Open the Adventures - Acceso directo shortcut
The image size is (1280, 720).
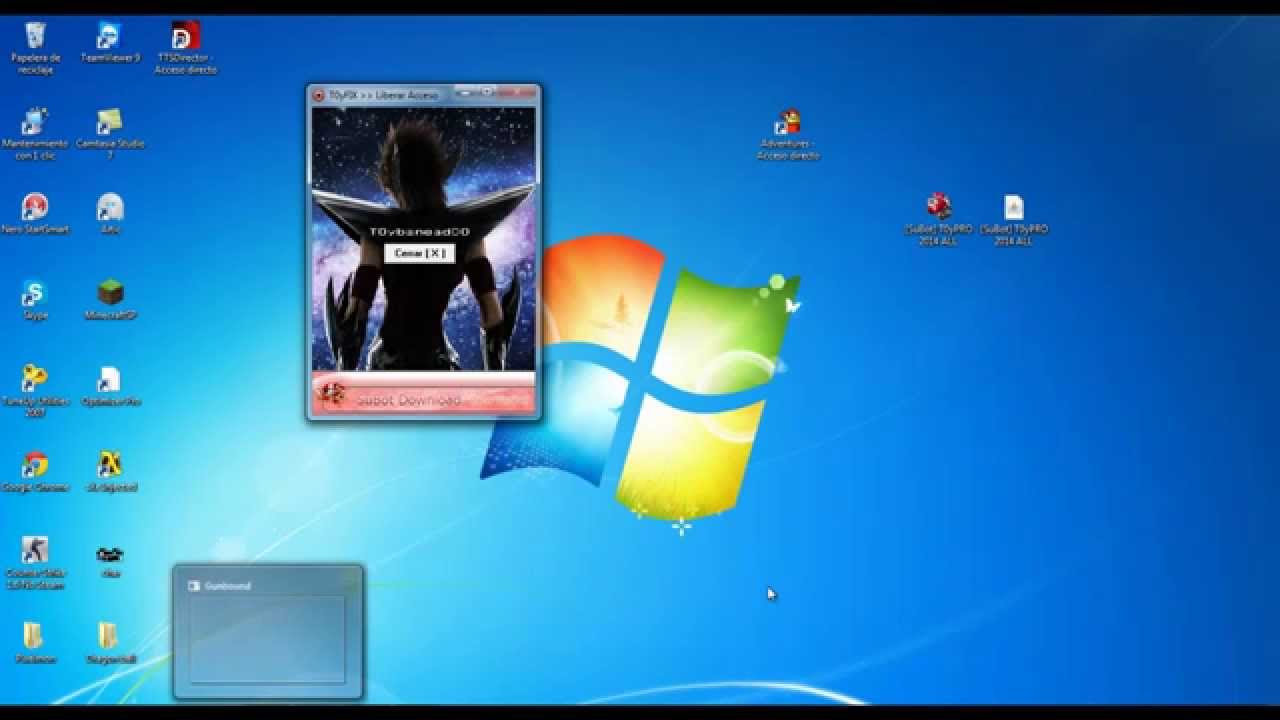788,123
